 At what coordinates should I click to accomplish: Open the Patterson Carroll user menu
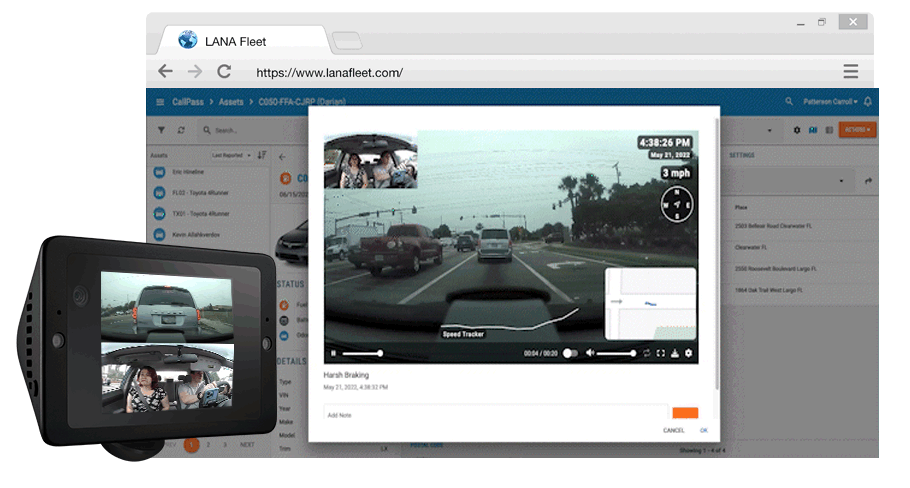[x=830, y=101]
